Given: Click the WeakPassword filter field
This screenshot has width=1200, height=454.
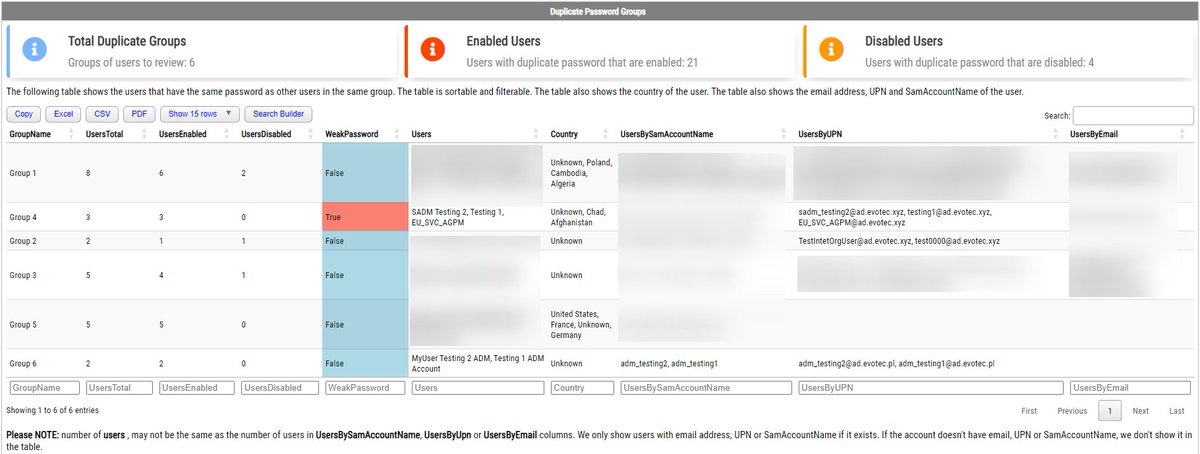Looking at the screenshot, I should 365,387.
